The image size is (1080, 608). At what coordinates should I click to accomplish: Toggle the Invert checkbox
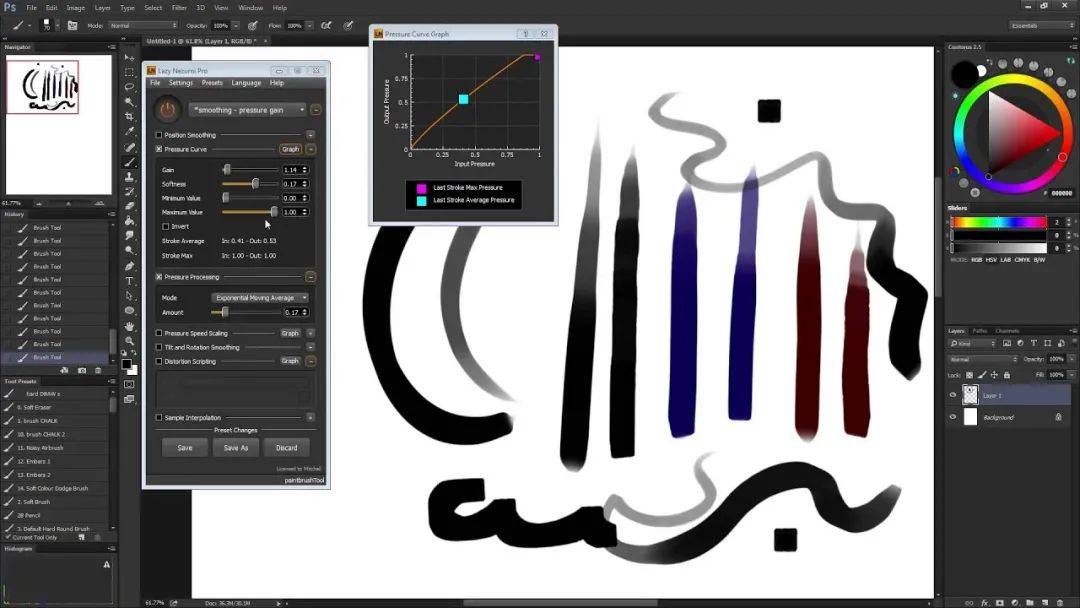[x=166, y=226]
